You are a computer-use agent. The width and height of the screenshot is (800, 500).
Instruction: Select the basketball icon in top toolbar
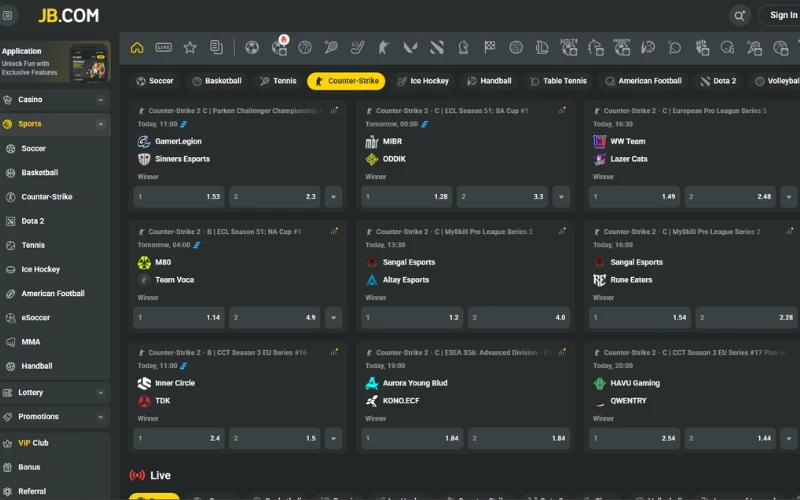[305, 47]
